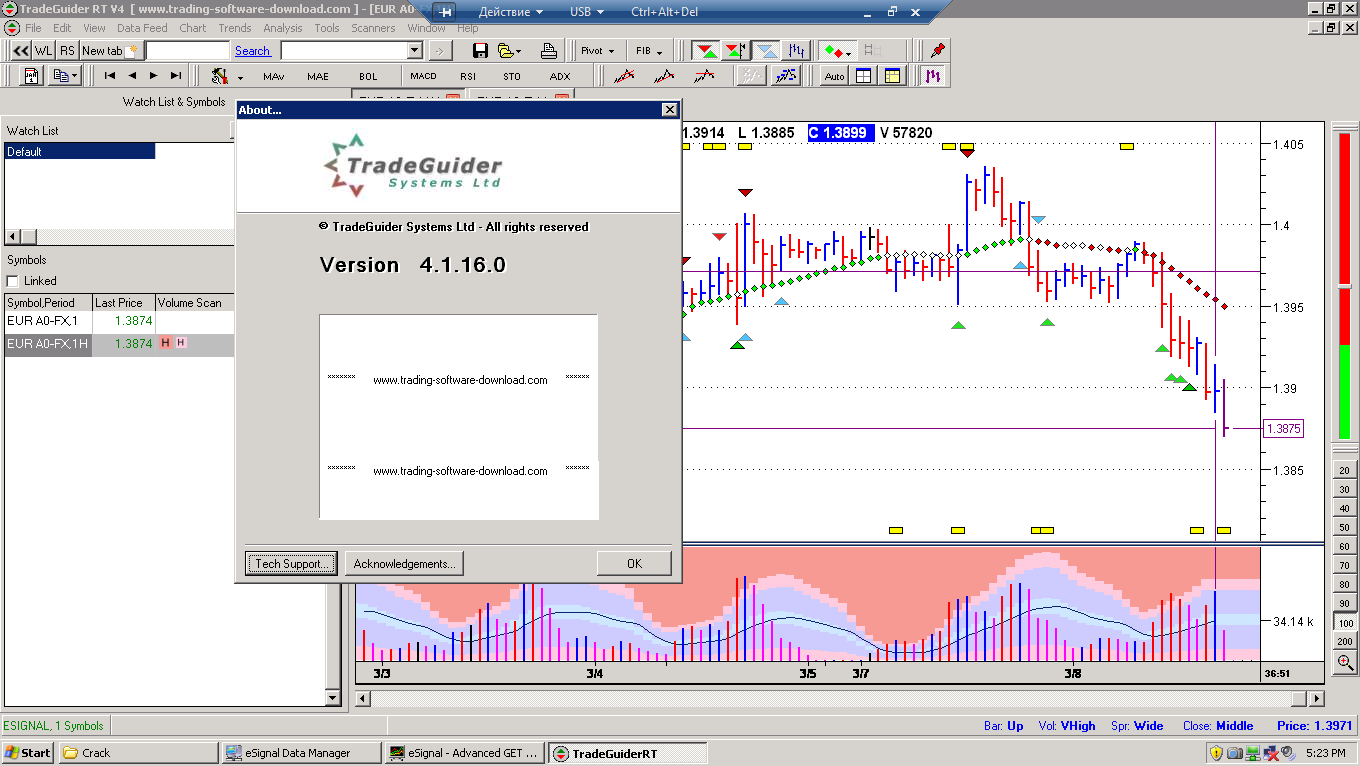Toggle red-green triangle signals button

coord(706,51)
